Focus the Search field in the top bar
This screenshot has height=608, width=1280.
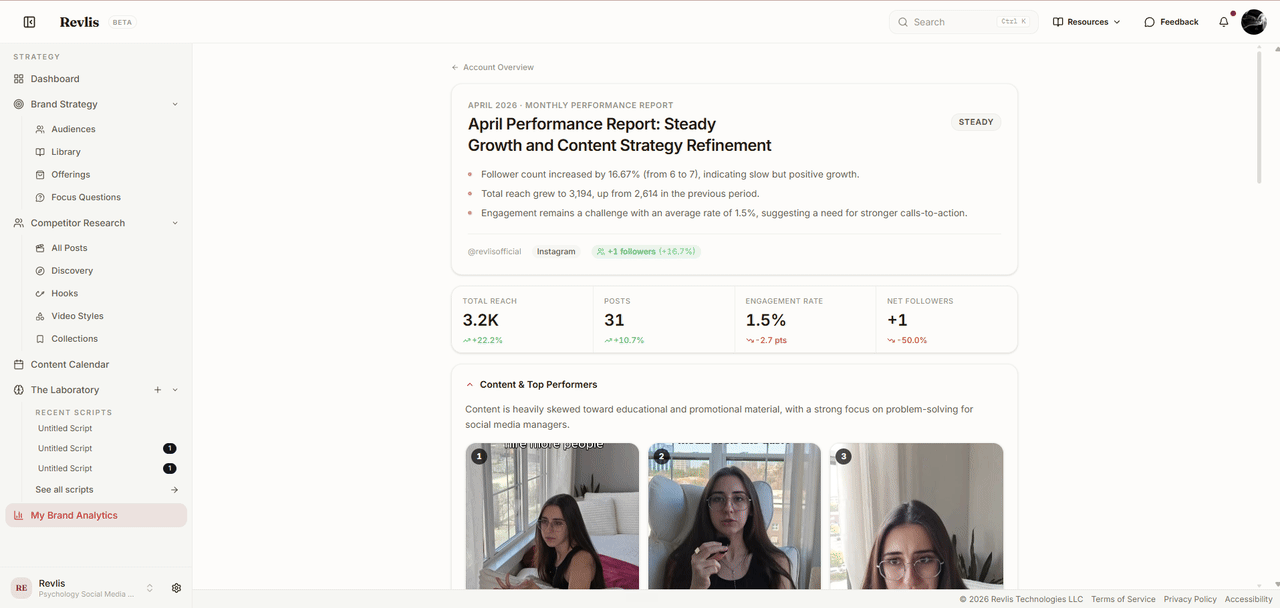point(963,22)
